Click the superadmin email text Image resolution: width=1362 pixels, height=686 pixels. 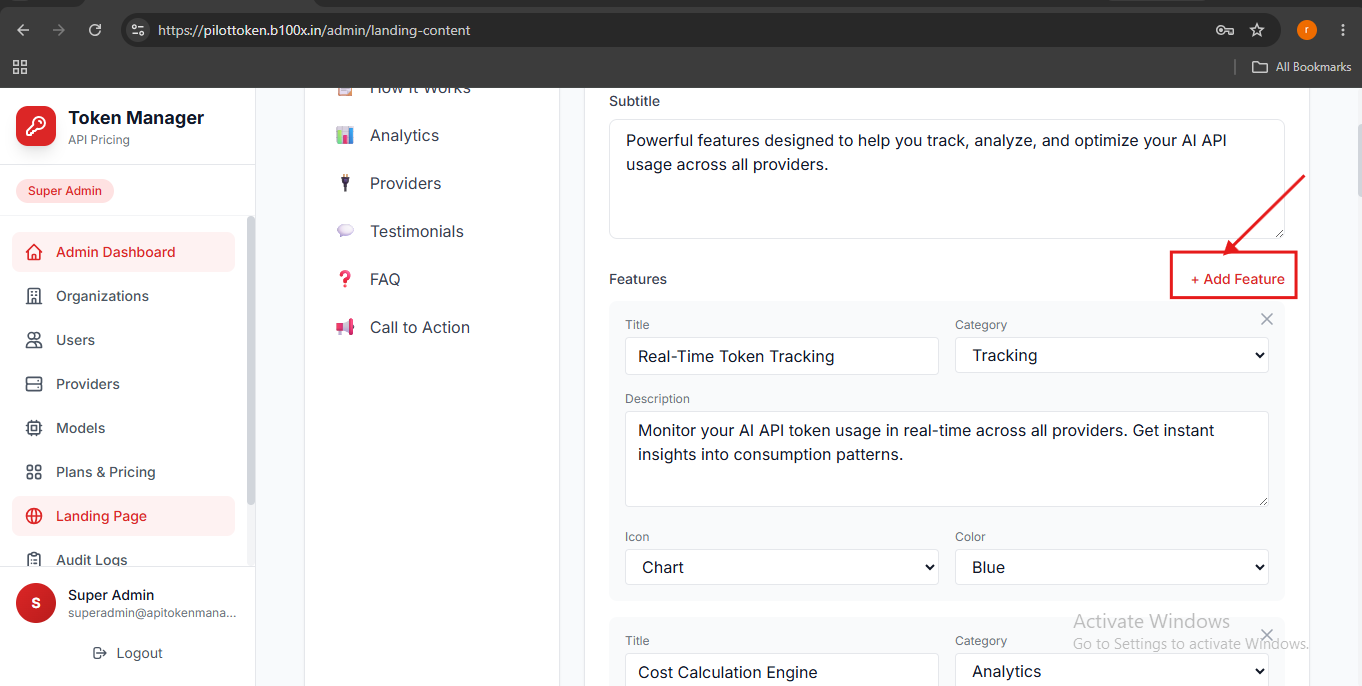[x=152, y=613]
